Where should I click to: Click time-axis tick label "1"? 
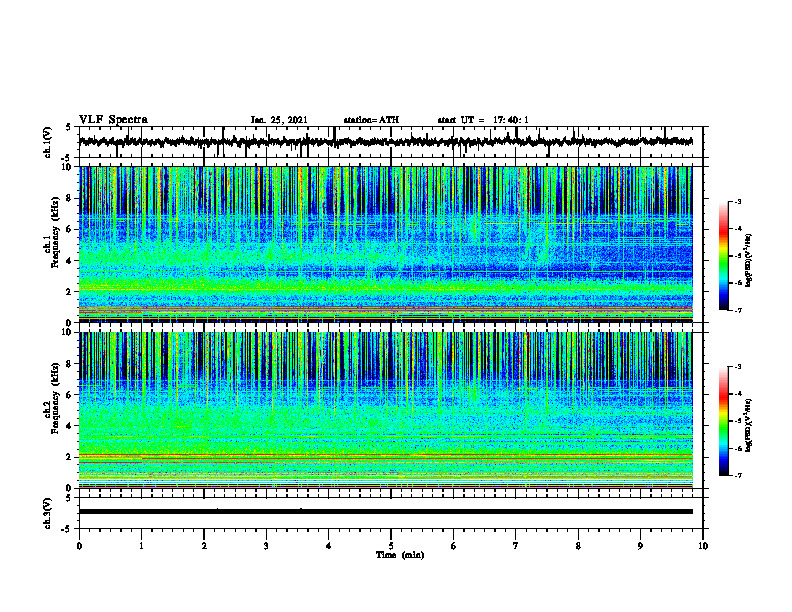tap(141, 545)
